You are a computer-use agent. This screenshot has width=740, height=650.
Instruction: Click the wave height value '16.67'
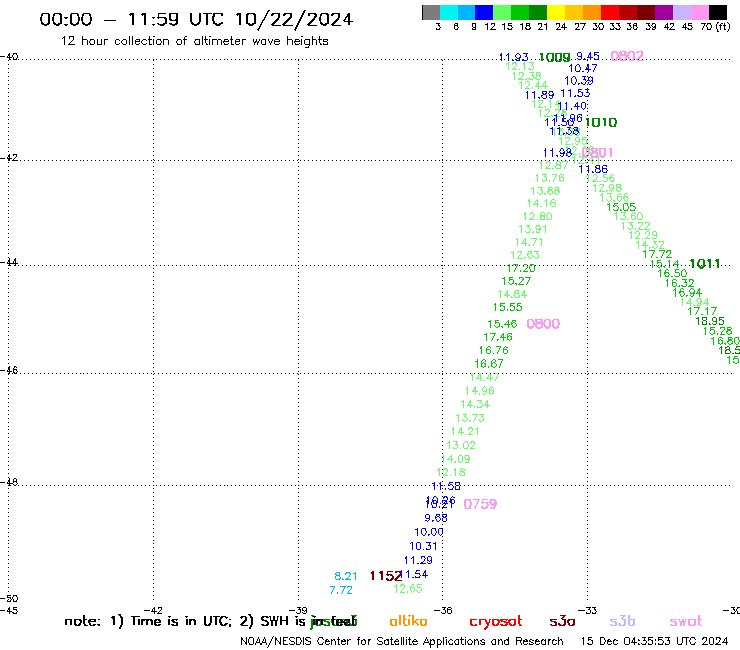[489, 363]
